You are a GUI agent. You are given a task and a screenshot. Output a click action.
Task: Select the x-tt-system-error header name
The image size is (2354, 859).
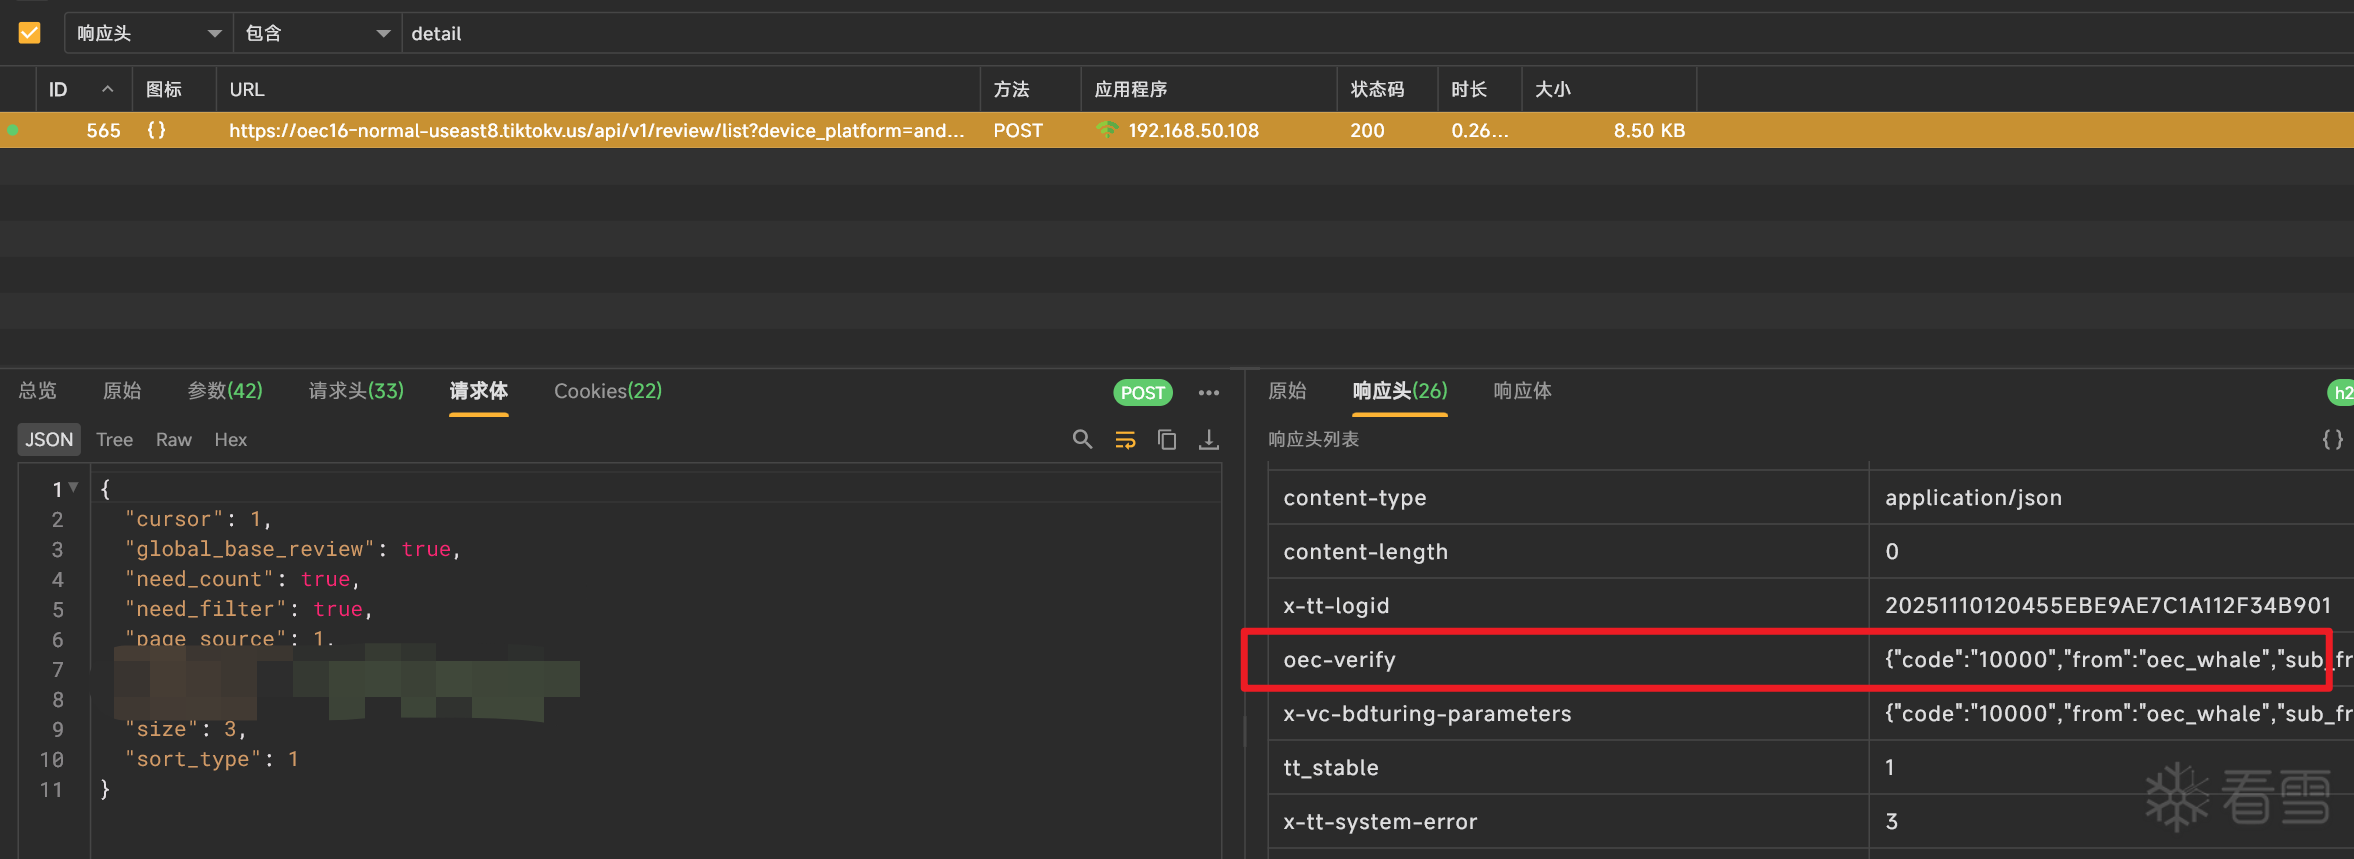click(x=1380, y=822)
